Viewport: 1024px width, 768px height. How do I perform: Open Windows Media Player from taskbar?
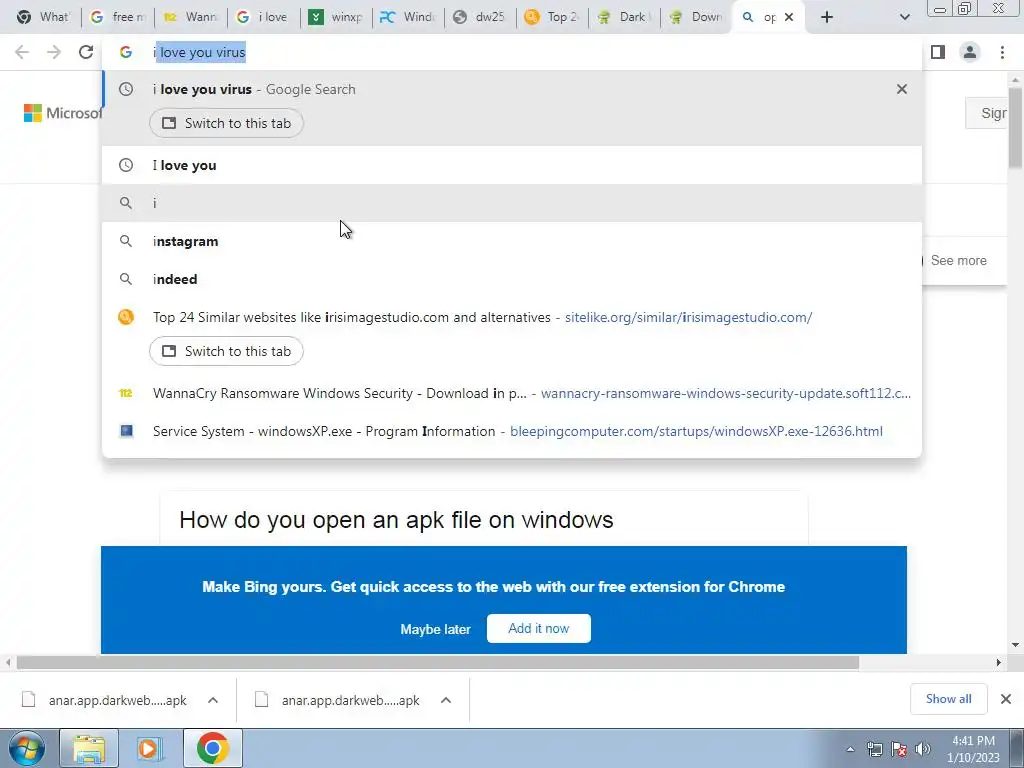[150, 748]
